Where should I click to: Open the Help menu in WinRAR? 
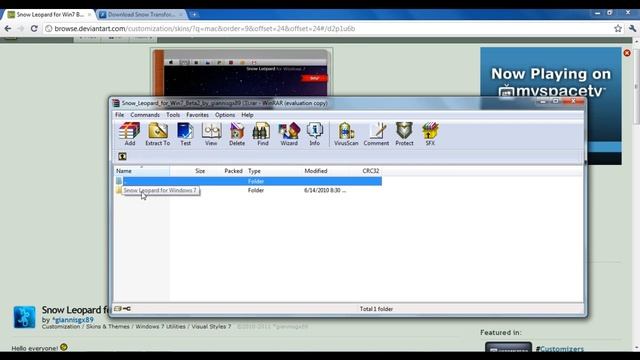coord(247,115)
